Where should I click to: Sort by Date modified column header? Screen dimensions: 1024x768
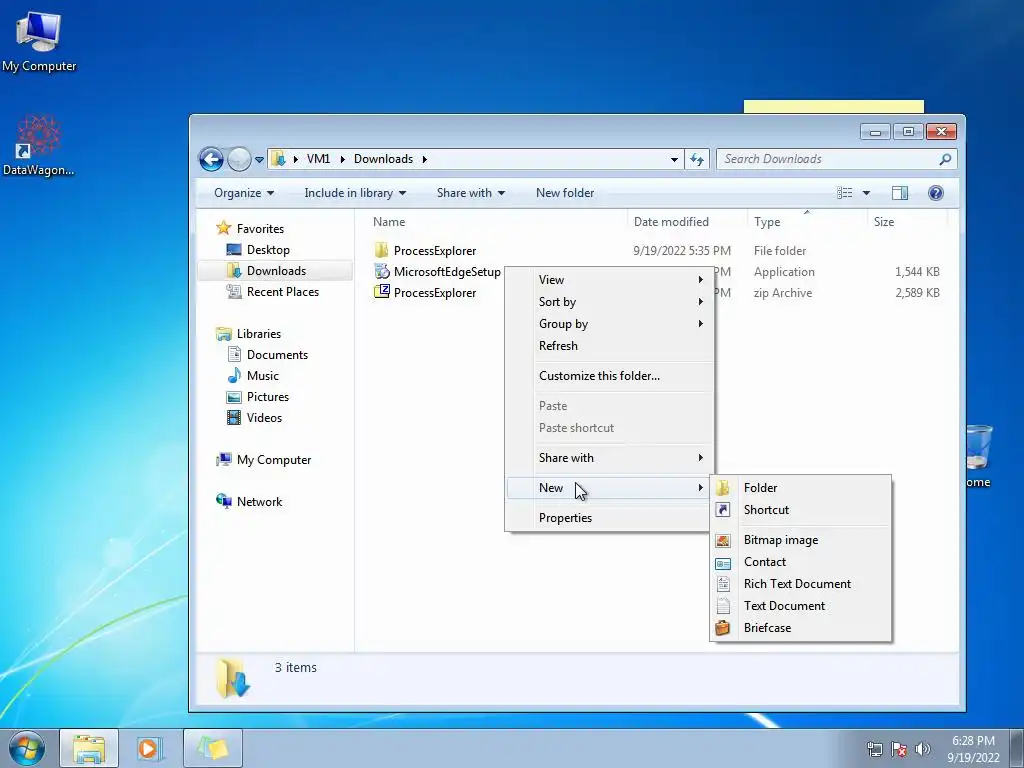coord(671,221)
